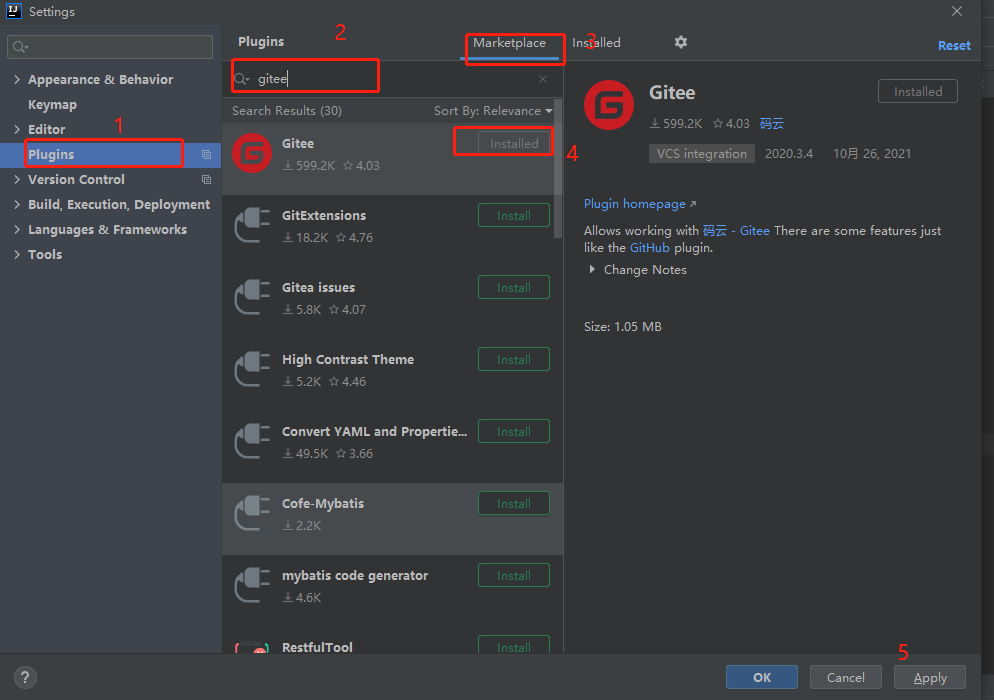994x700 pixels.
Task: Open the GitHub link in description
Action: pos(649,248)
